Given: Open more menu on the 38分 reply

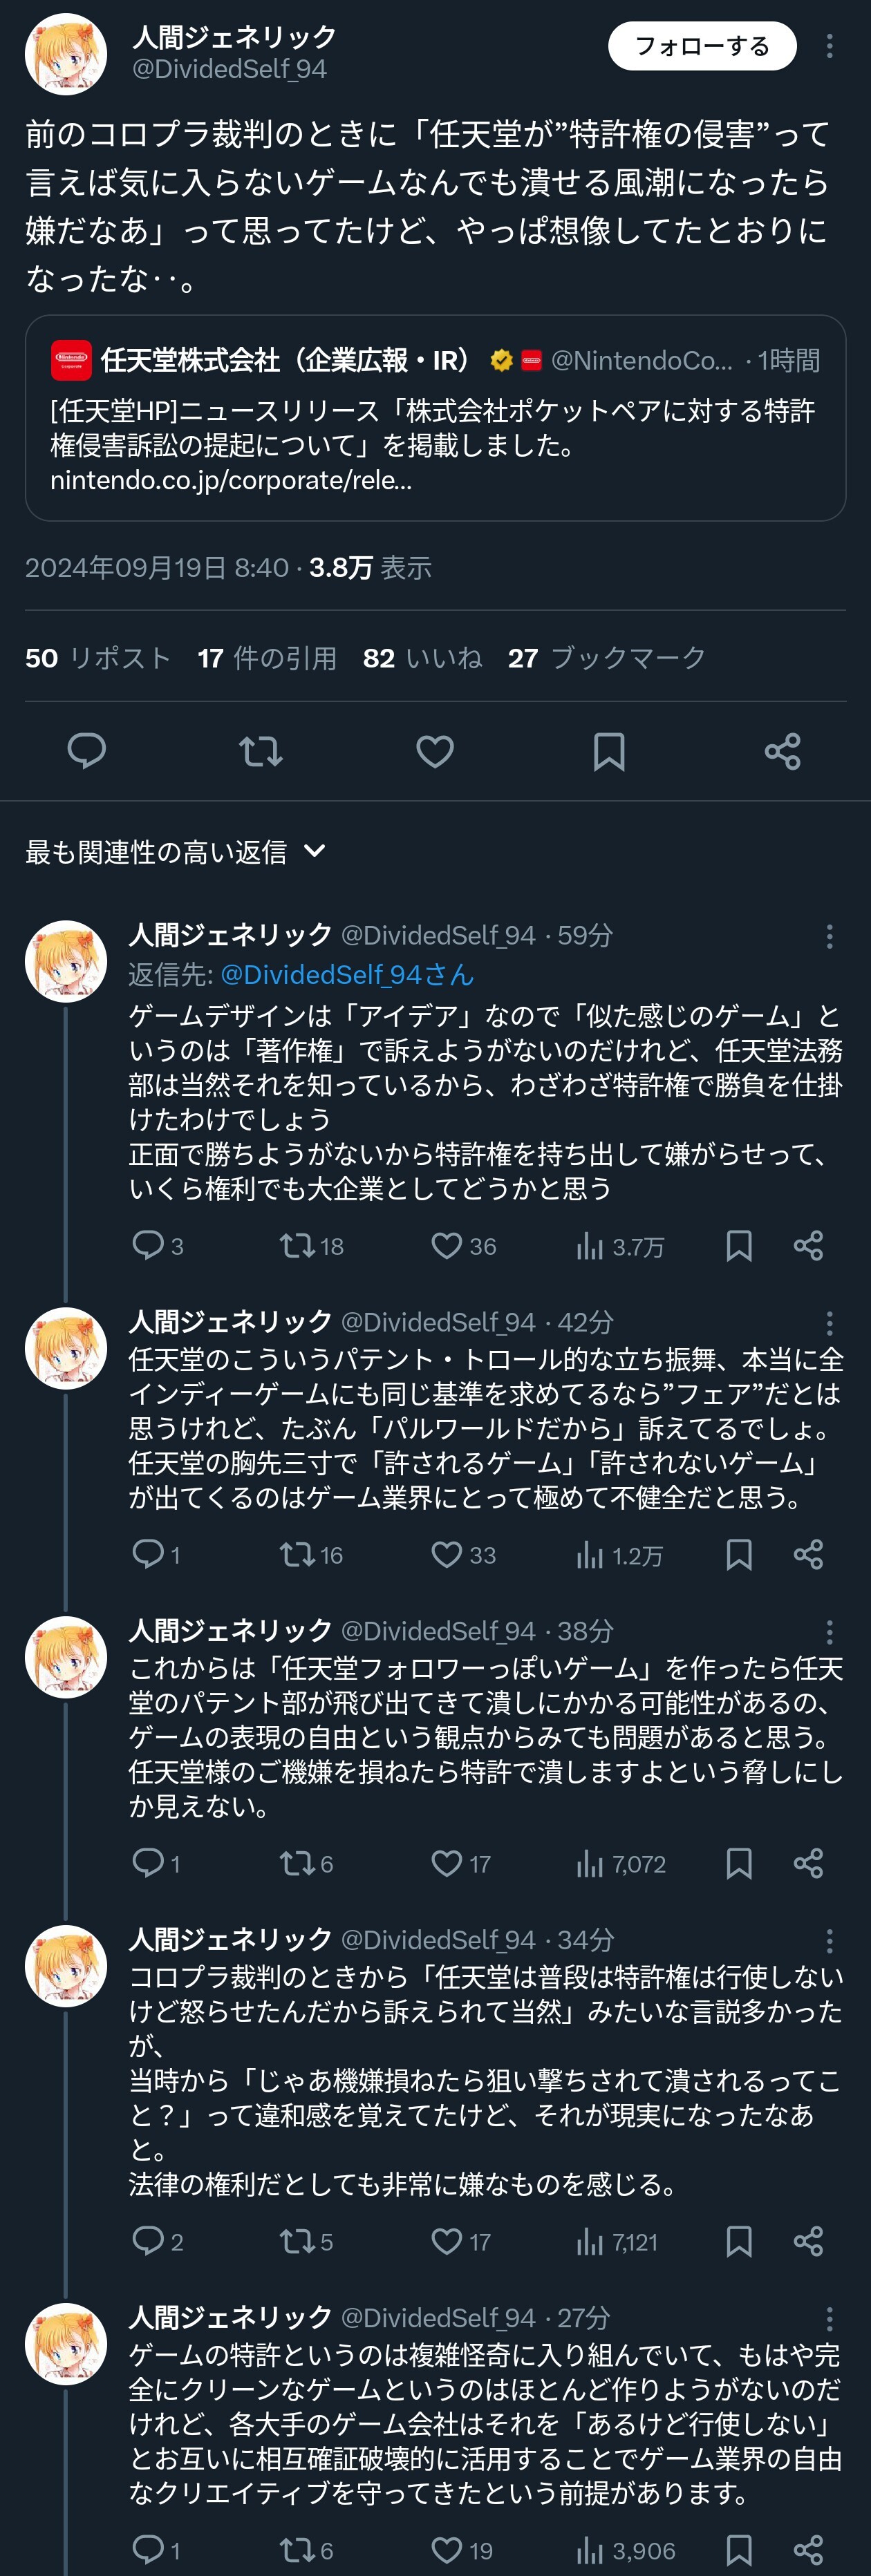Looking at the screenshot, I should (x=829, y=1632).
